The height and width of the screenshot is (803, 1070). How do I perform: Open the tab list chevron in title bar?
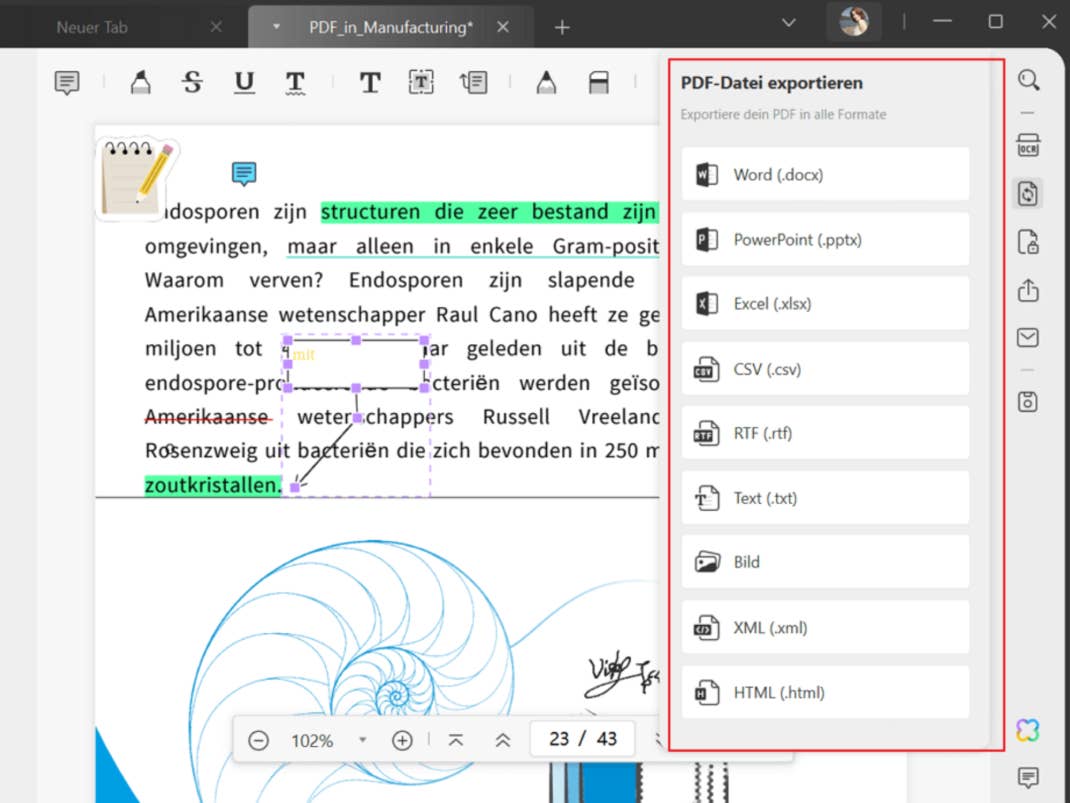tap(789, 23)
